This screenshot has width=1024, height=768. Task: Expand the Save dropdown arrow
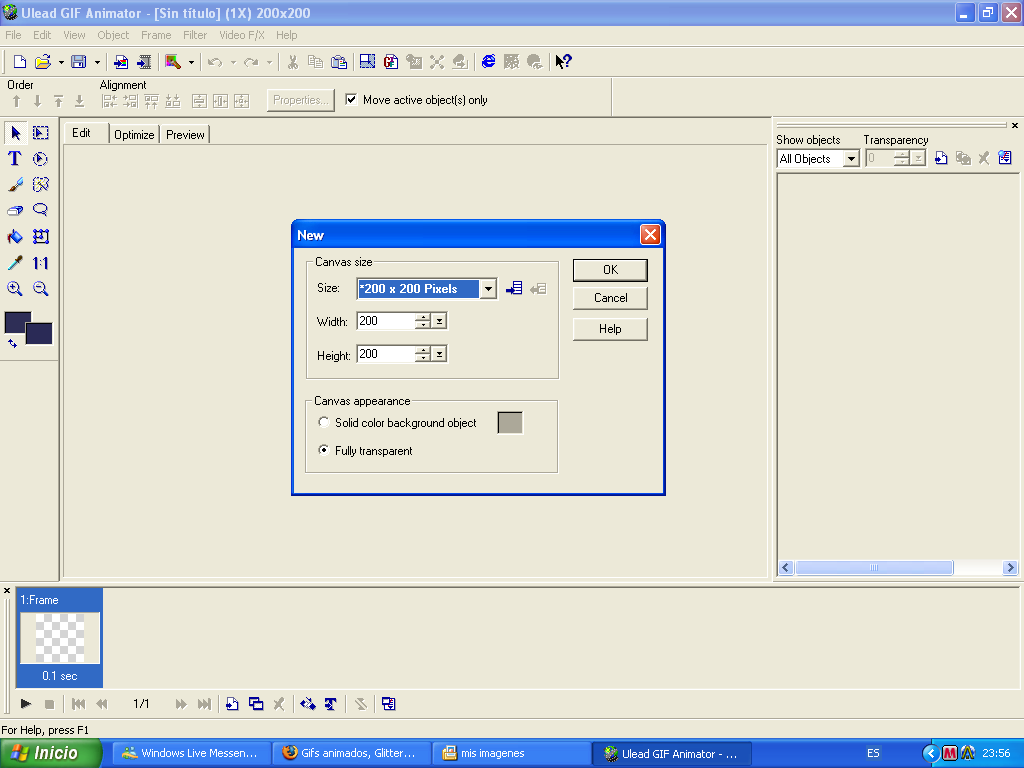coord(97,63)
